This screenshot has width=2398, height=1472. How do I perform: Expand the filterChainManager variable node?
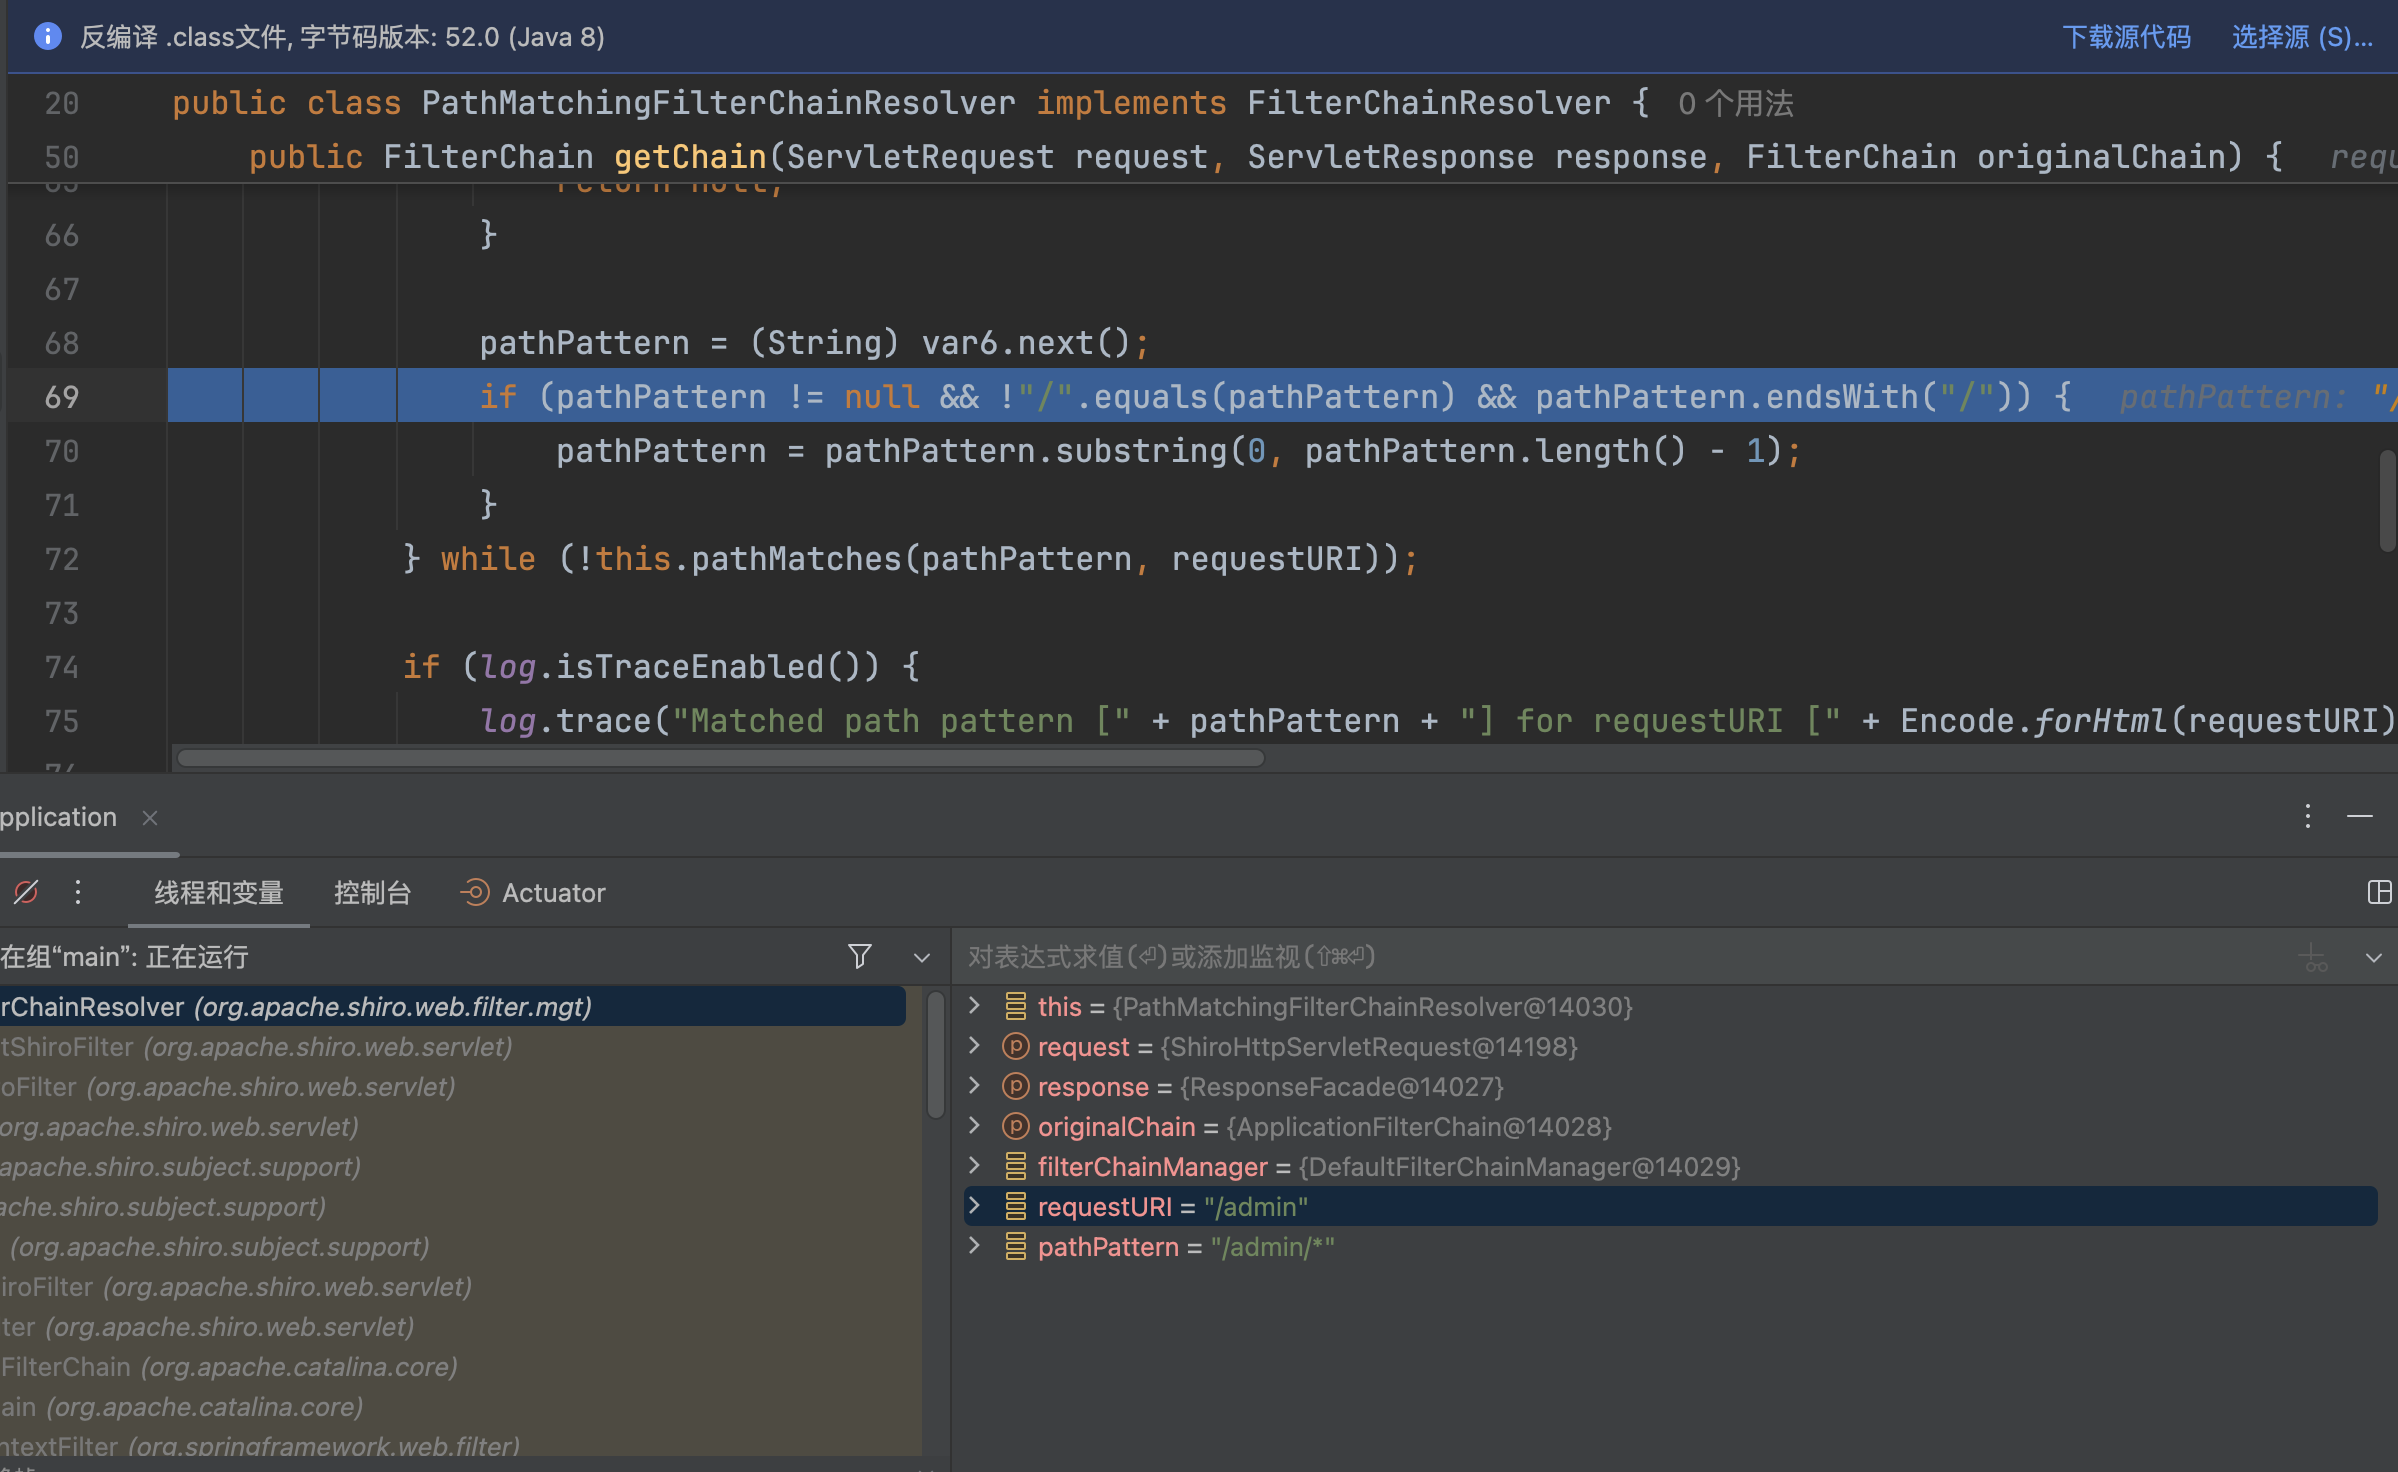pos(975,1166)
